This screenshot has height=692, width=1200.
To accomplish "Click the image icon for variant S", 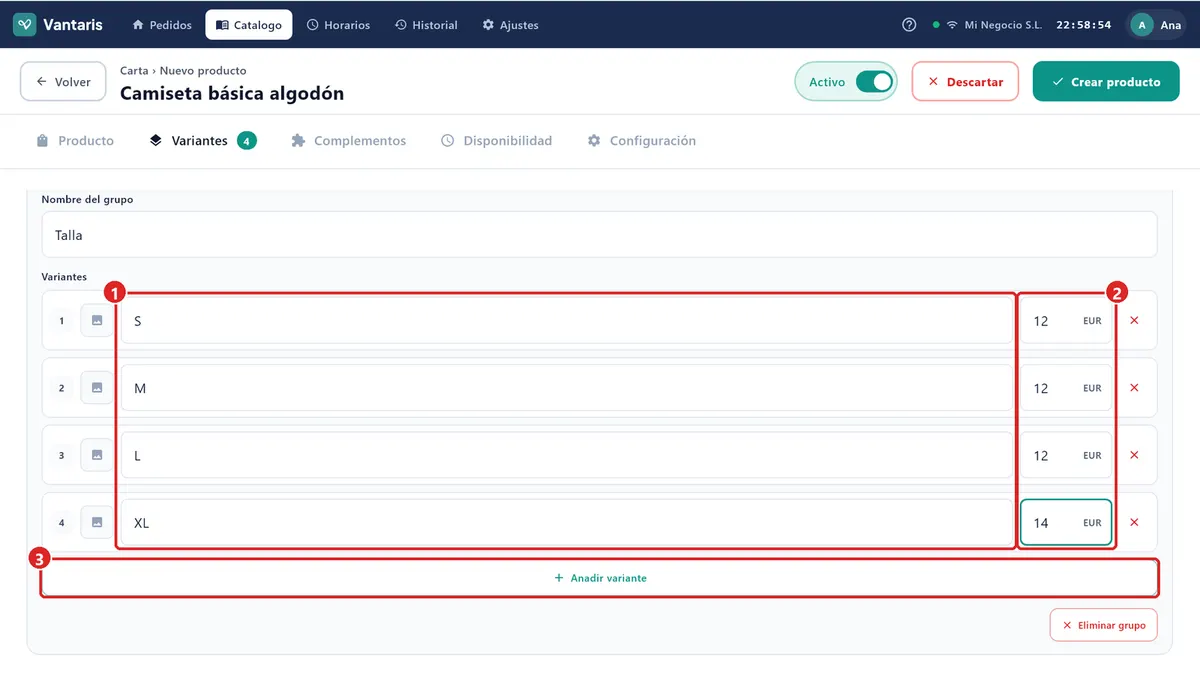I will pos(97,321).
